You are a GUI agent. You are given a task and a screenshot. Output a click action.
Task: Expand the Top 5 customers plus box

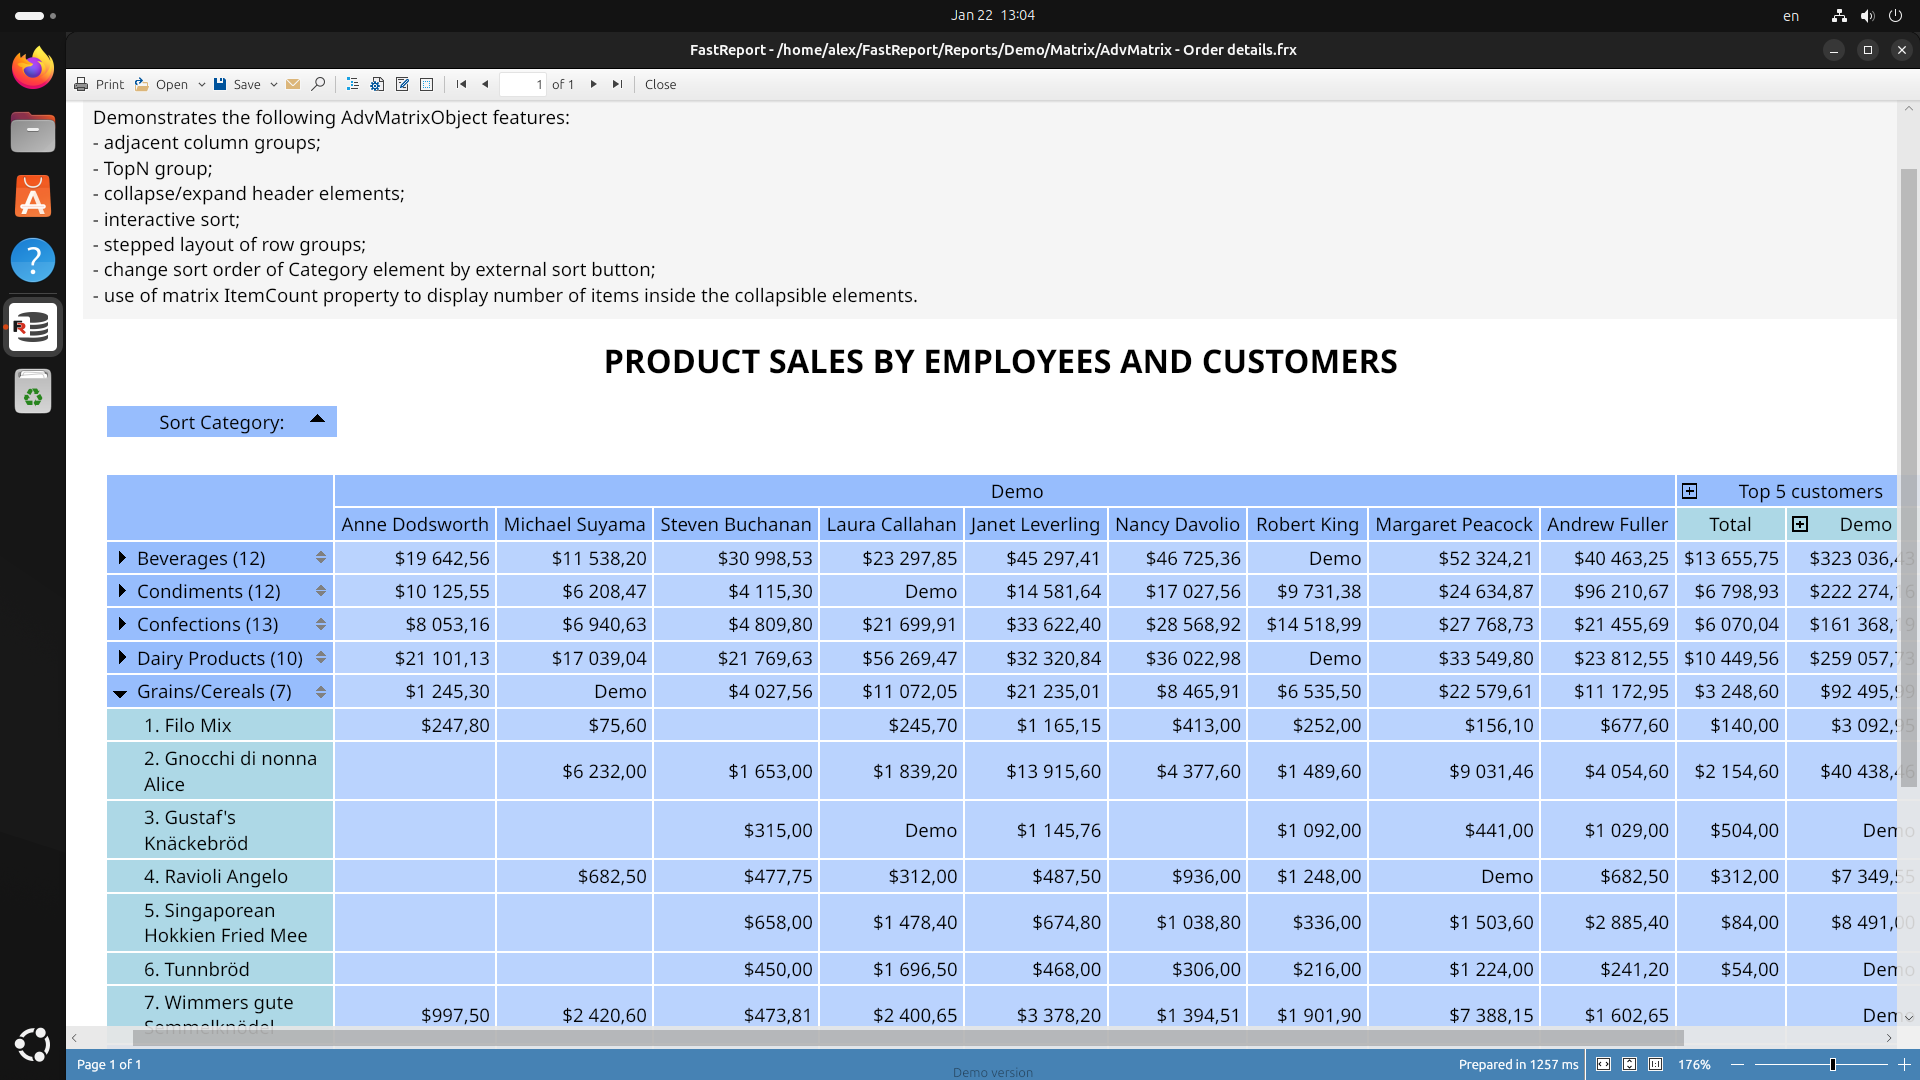pyautogui.click(x=1689, y=491)
